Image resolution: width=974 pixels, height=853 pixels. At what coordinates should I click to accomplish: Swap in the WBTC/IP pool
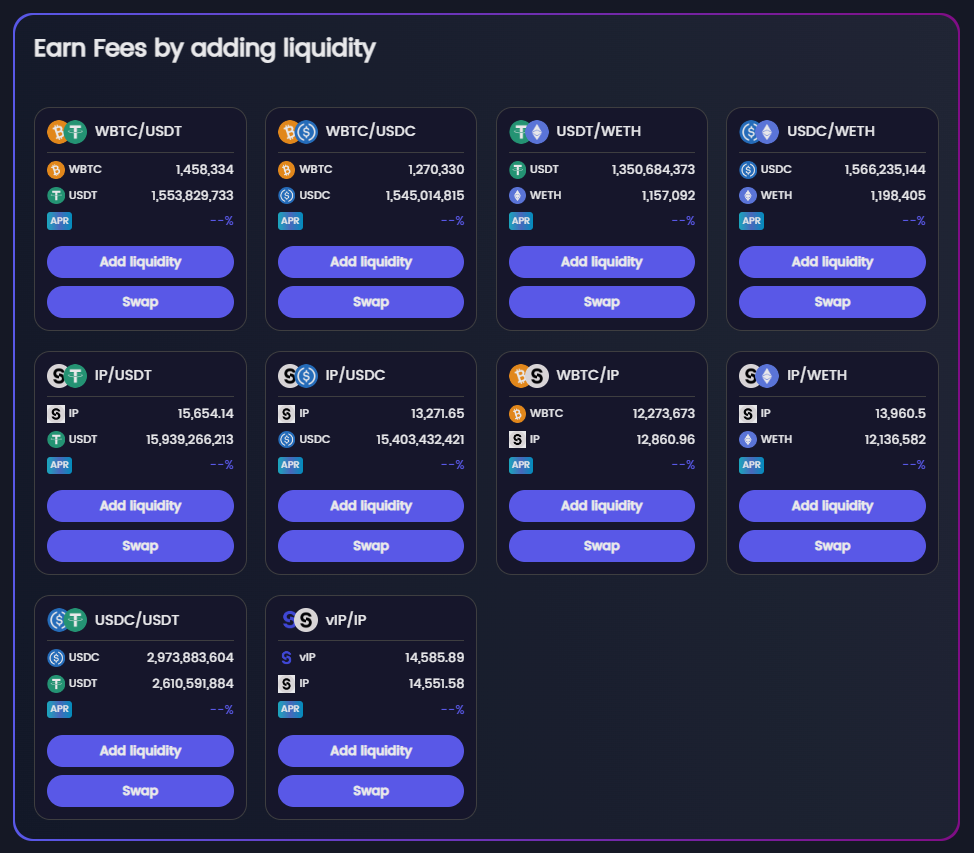pos(602,546)
